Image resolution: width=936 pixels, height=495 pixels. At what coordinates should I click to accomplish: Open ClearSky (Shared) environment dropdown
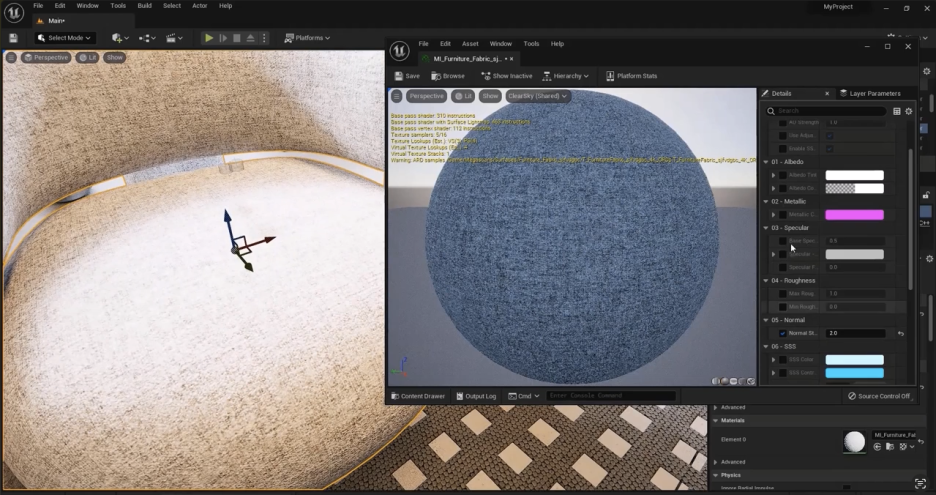pos(538,96)
